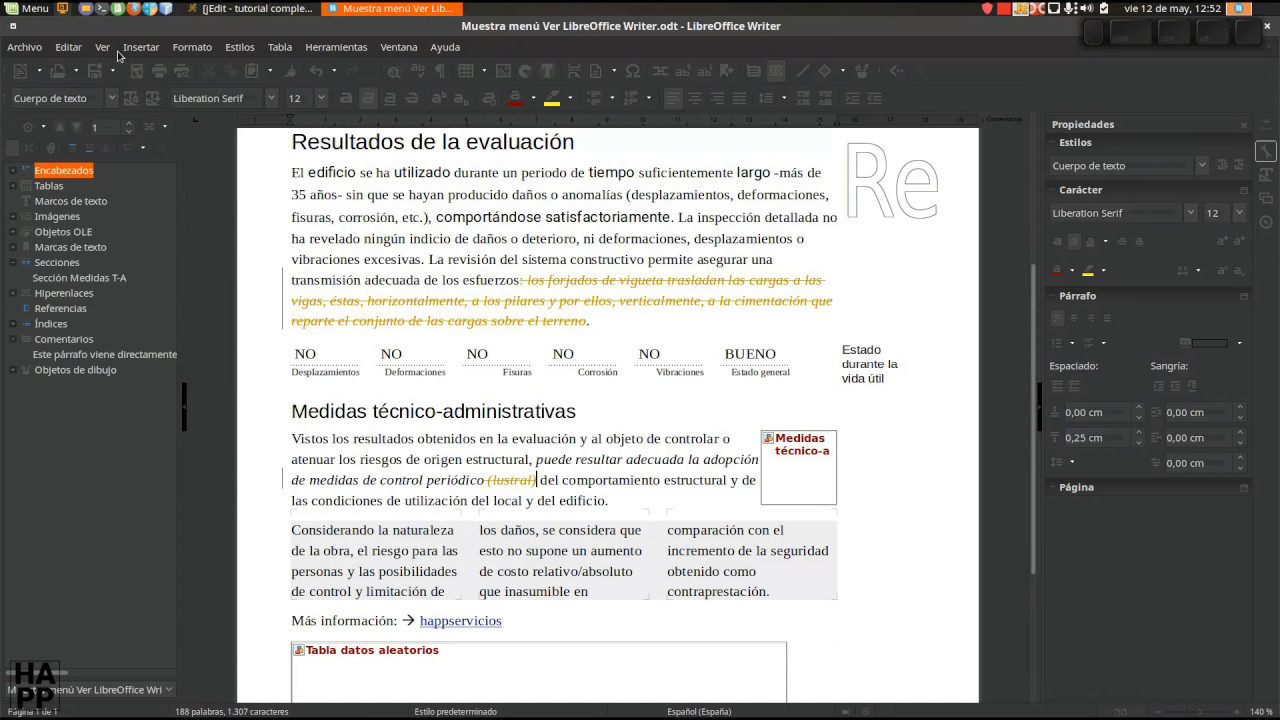The width and height of the screenshot is (1280, 720).
Task: Expand the Tablas node in Navigator
Action: 13,186
